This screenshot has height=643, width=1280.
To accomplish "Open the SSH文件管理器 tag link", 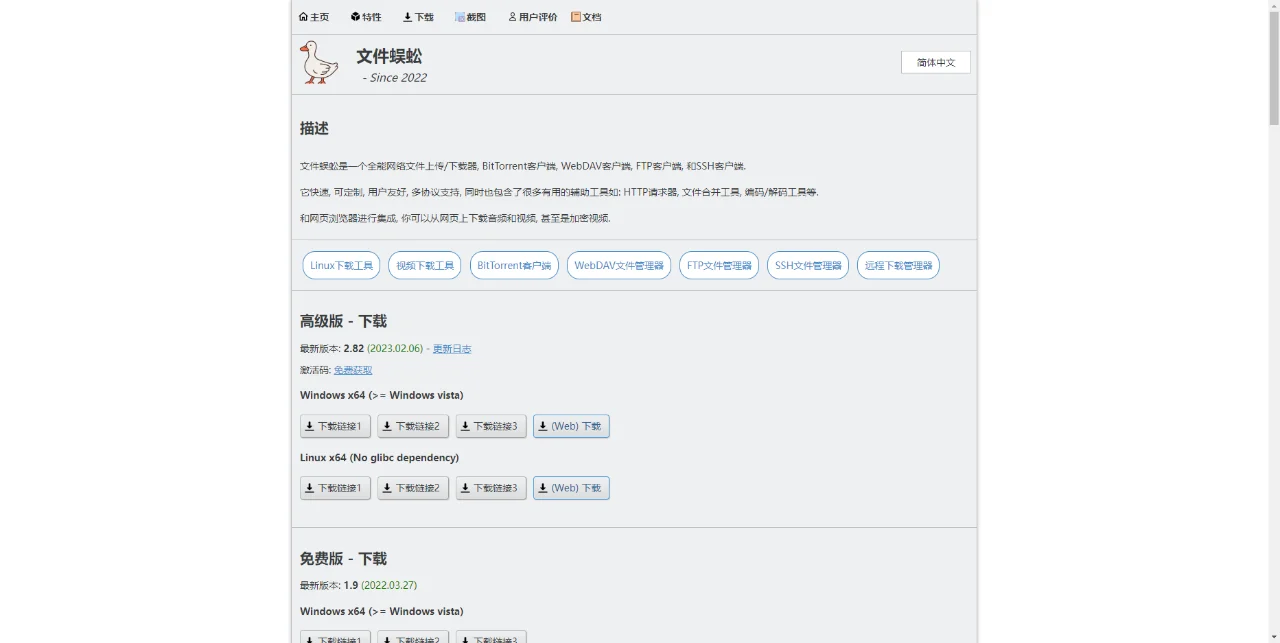I will pyautogui.click(x=808, y=265).
